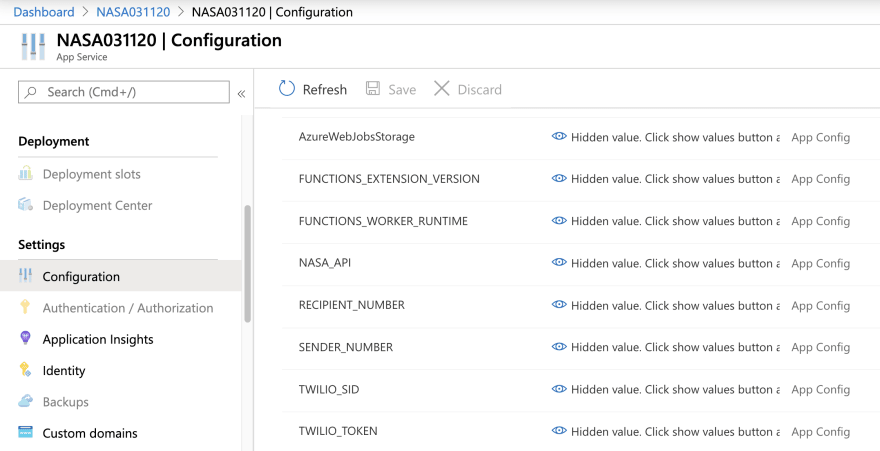Open the TWILIO_TOKEN setting row

(581, 431)
